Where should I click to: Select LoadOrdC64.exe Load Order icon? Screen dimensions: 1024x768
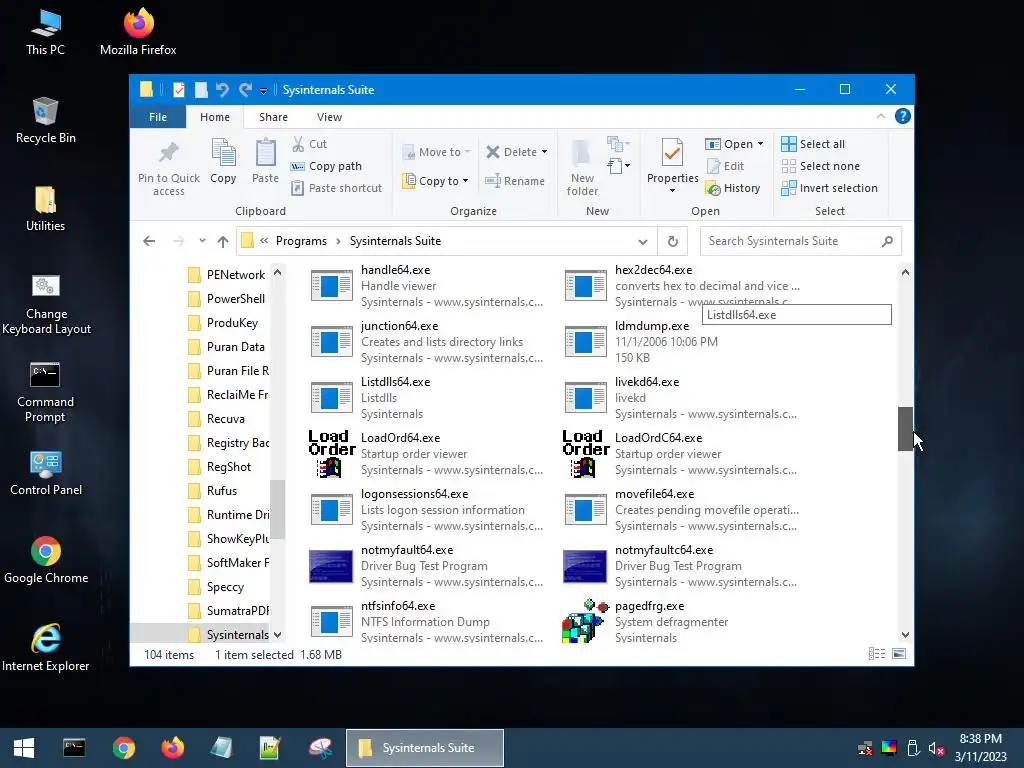(x=586, y=454)
